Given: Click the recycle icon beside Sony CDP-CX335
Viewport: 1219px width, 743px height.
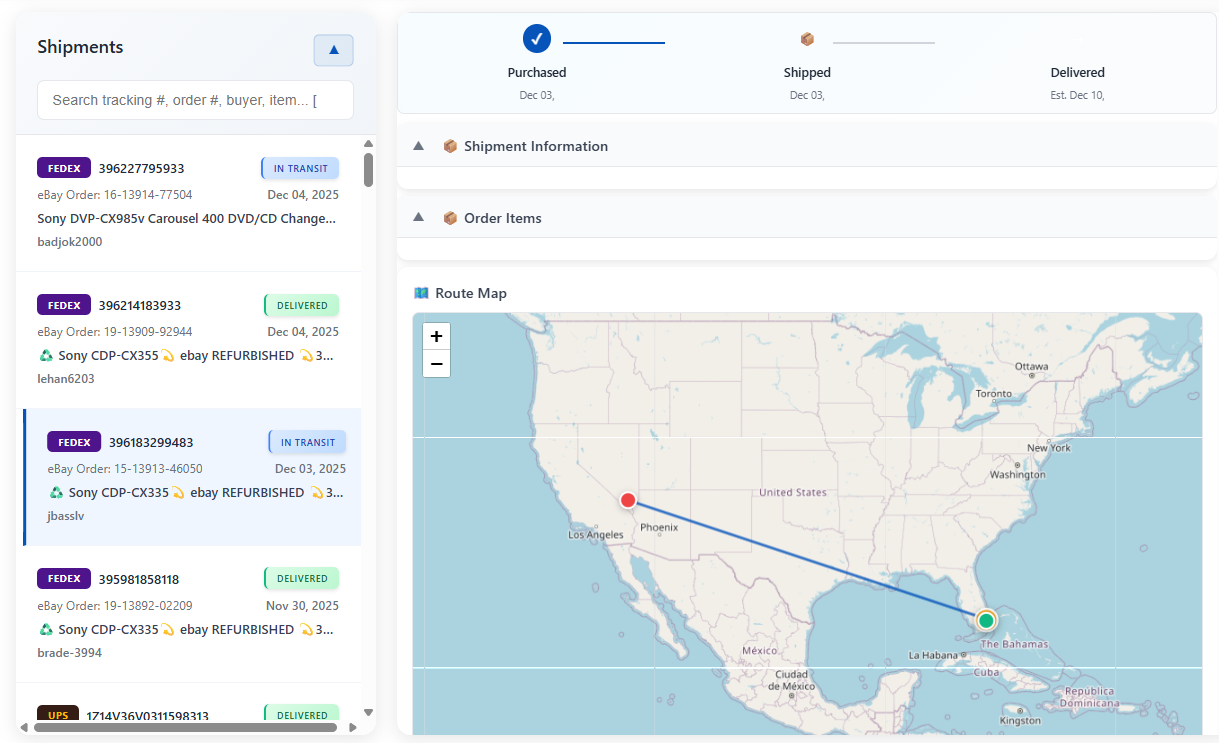Looking at the screenshot, I should pos(46,355).
